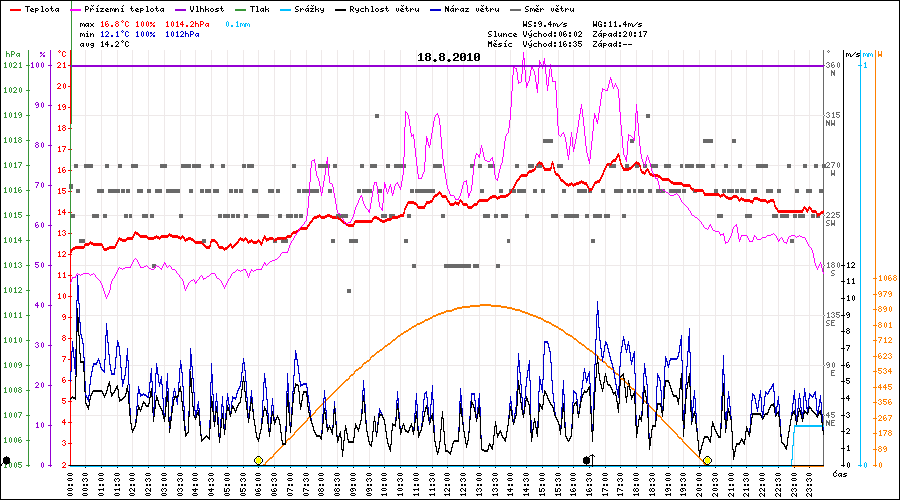Click the purple Vlhkost legend swatch
Viewport: 900px width, 500px height.
point(180,10)
